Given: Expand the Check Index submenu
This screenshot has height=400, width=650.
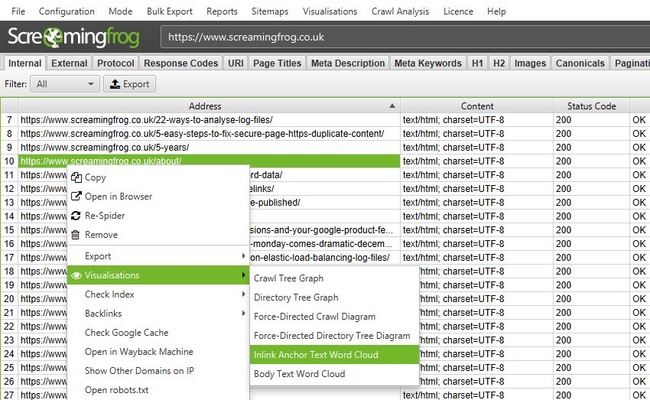Looking at the screenshot, I should (x=157, y=294).
